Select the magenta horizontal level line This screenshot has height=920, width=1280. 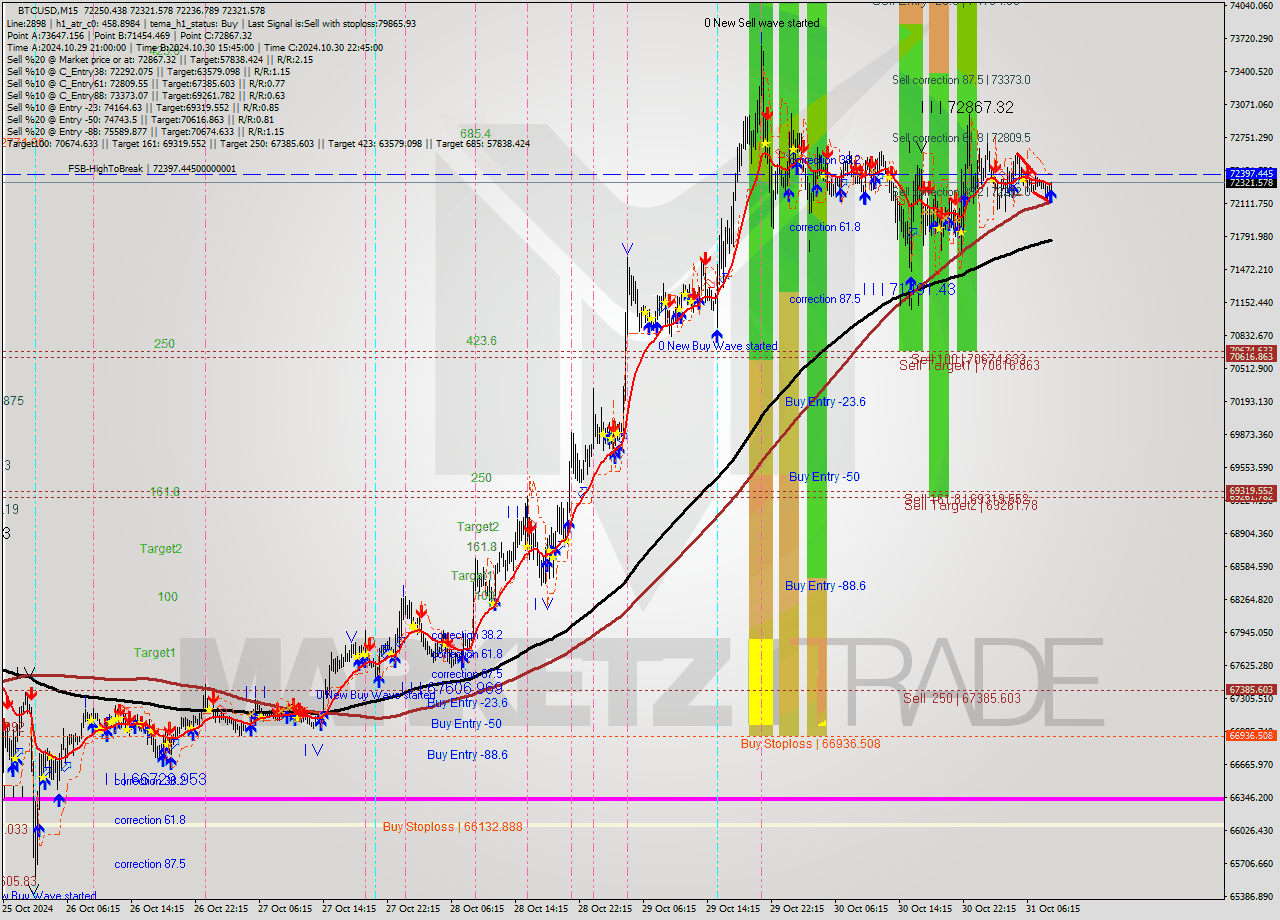pyautogui.click(x=612, y=798)
